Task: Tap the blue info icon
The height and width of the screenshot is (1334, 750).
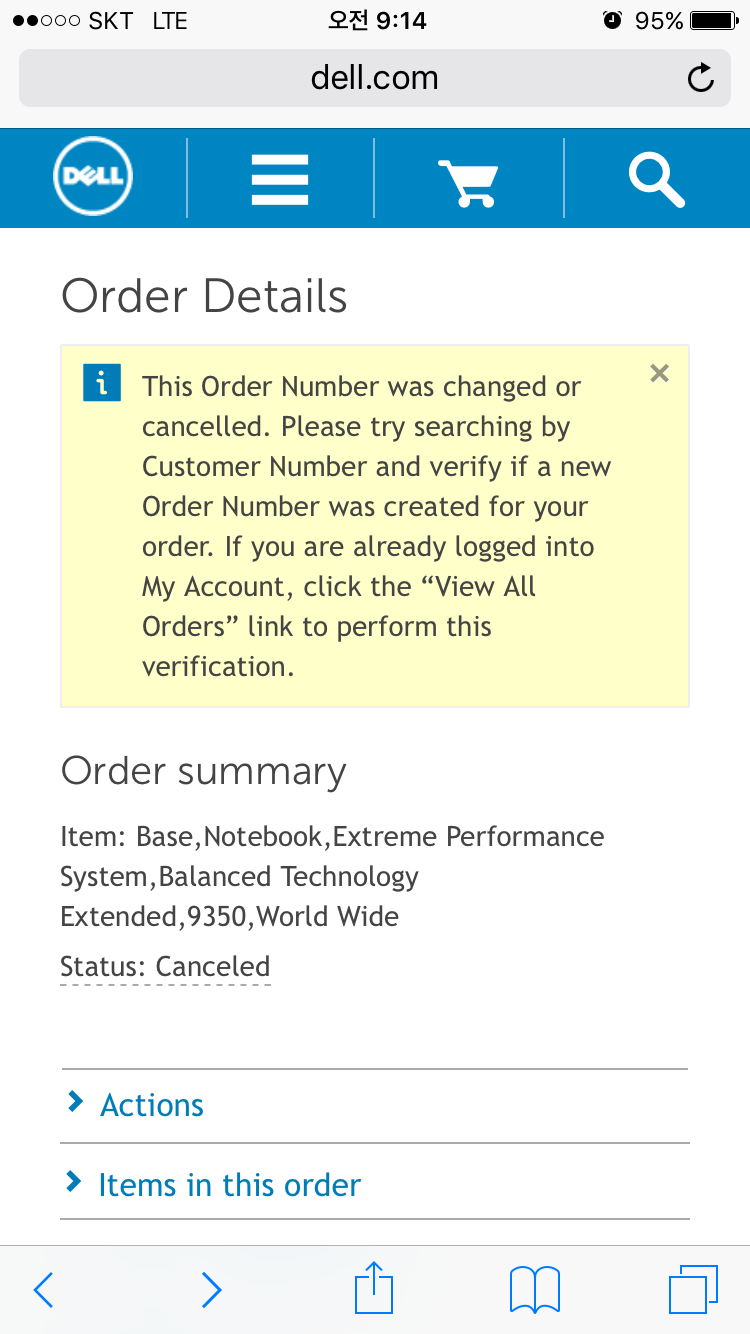Action: [x=101, y=384]
